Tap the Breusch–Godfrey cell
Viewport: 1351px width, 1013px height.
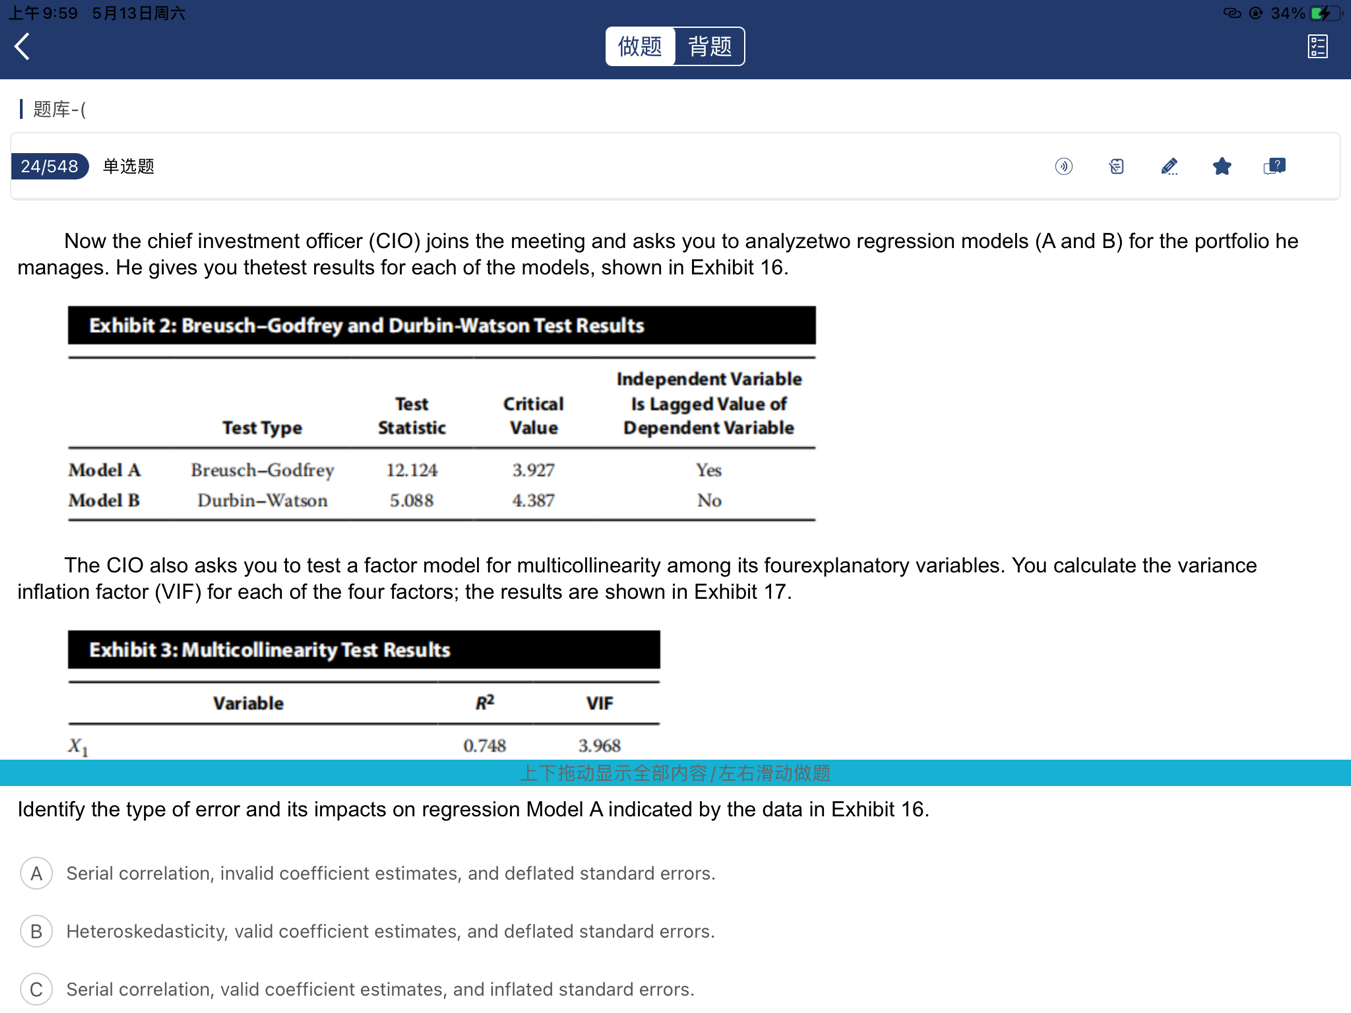point(262,470)
